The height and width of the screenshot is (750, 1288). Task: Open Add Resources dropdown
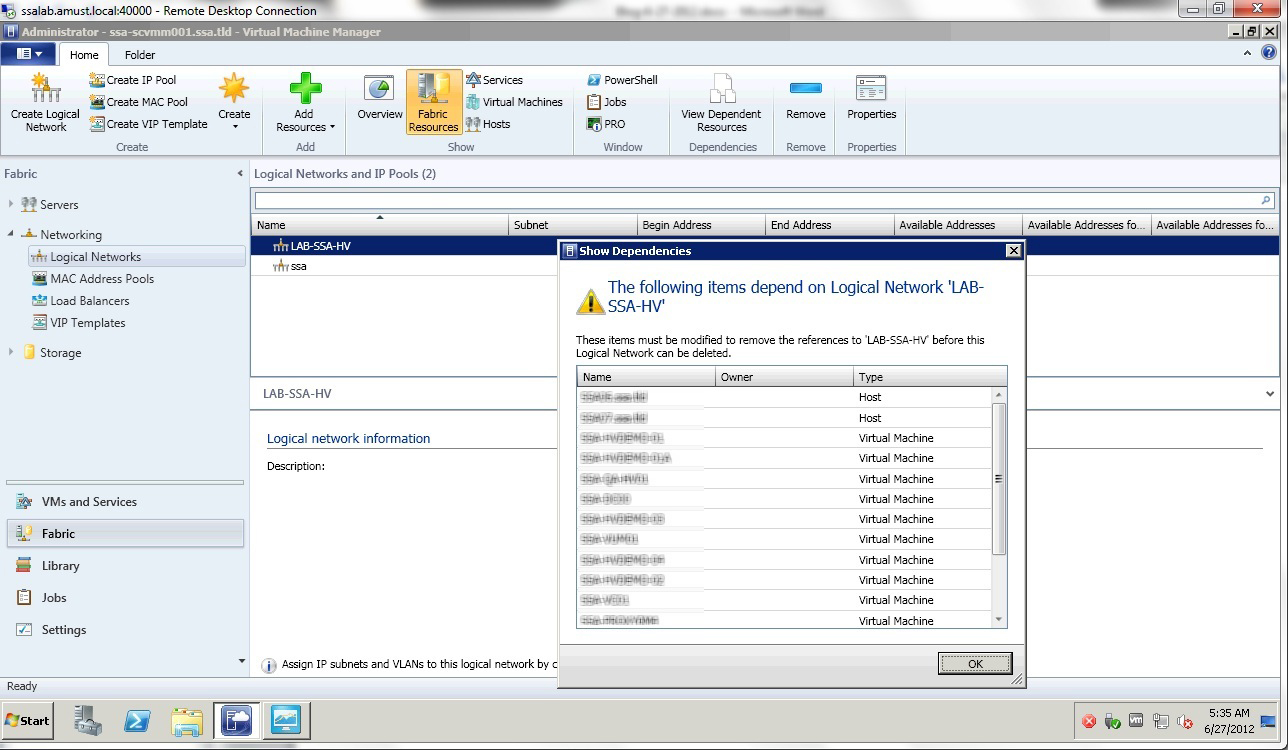[305, 103]
